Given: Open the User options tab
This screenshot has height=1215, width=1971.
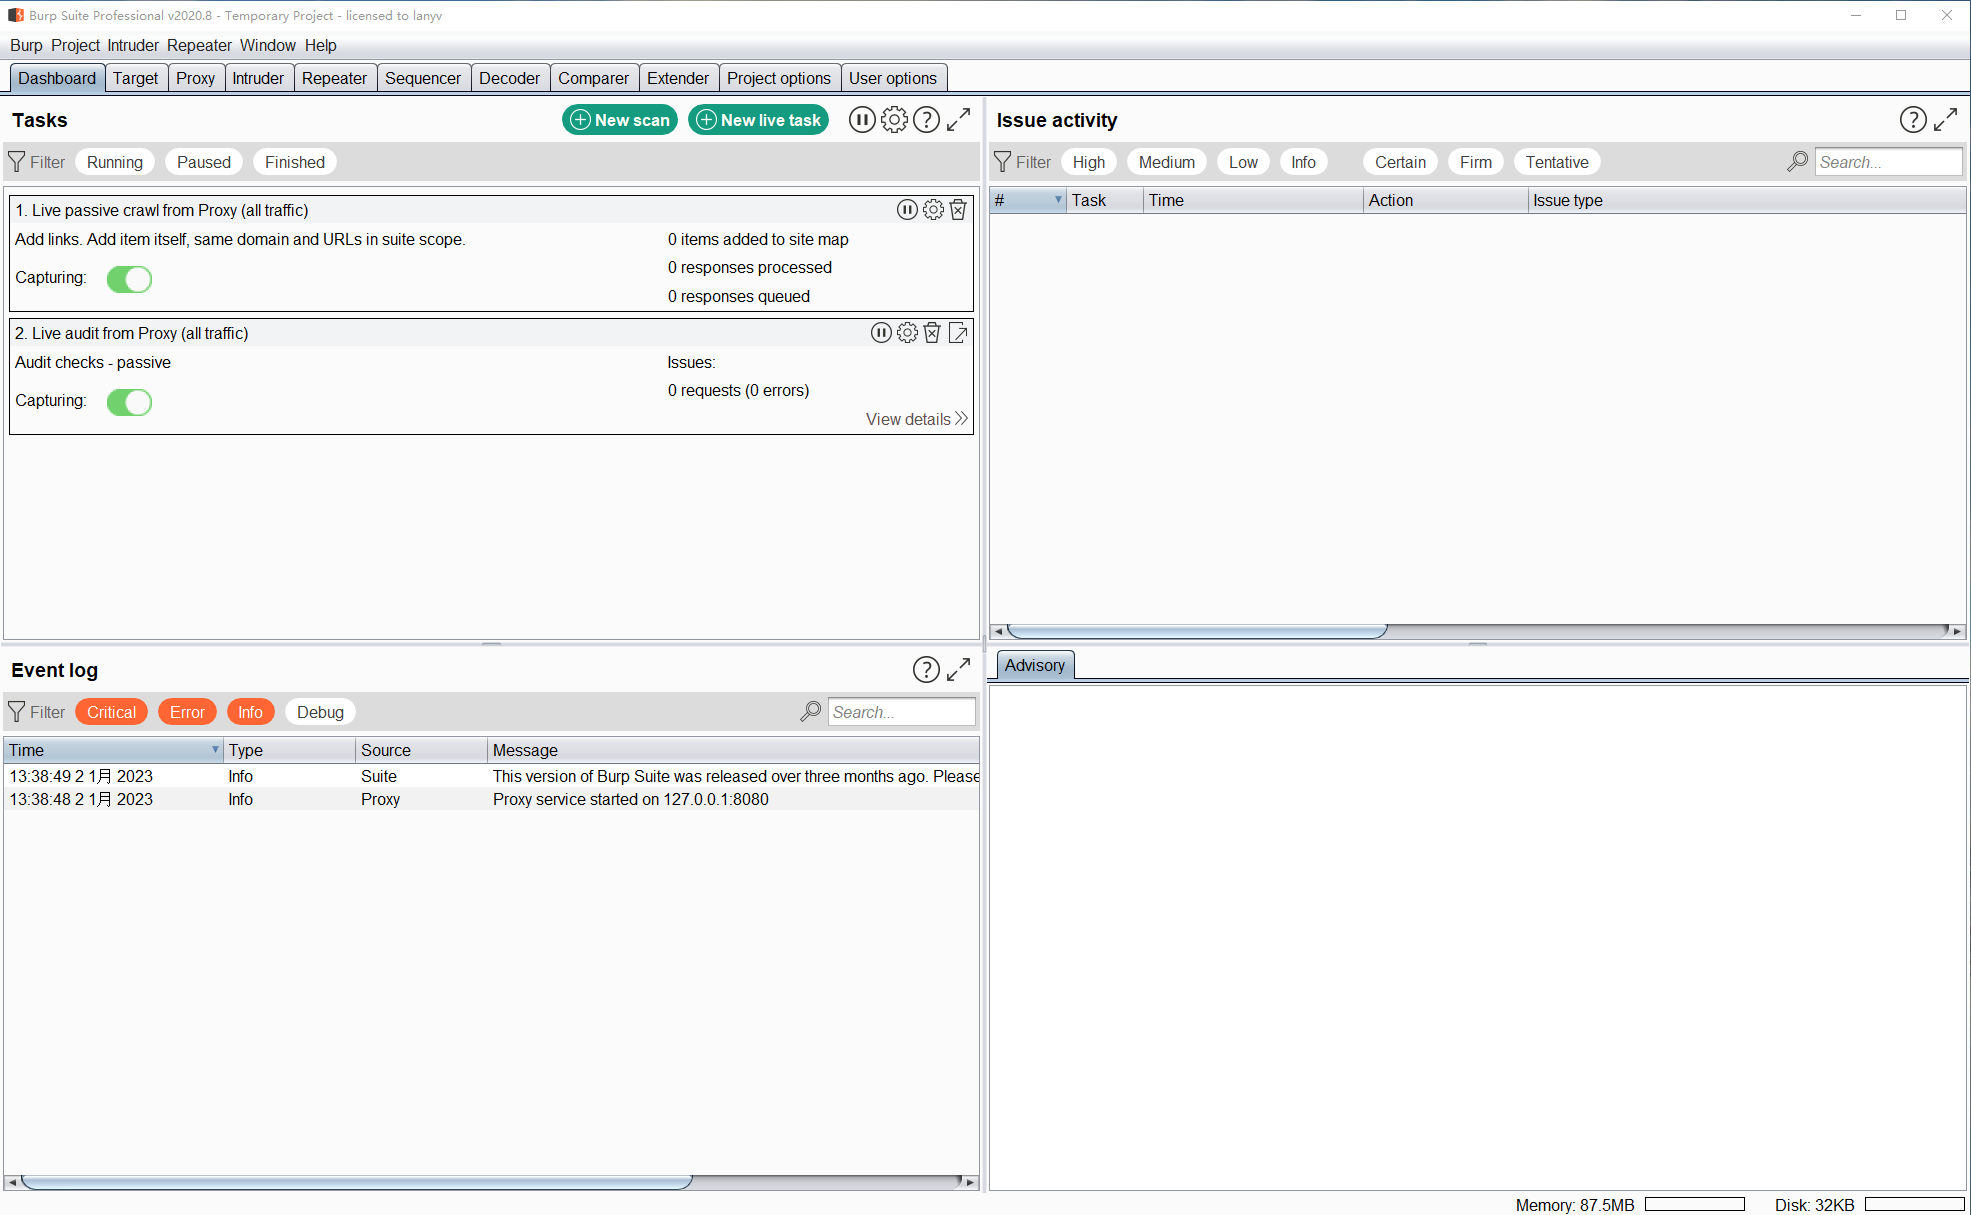Looking at the screenshot, I should (x=893, y=78).
